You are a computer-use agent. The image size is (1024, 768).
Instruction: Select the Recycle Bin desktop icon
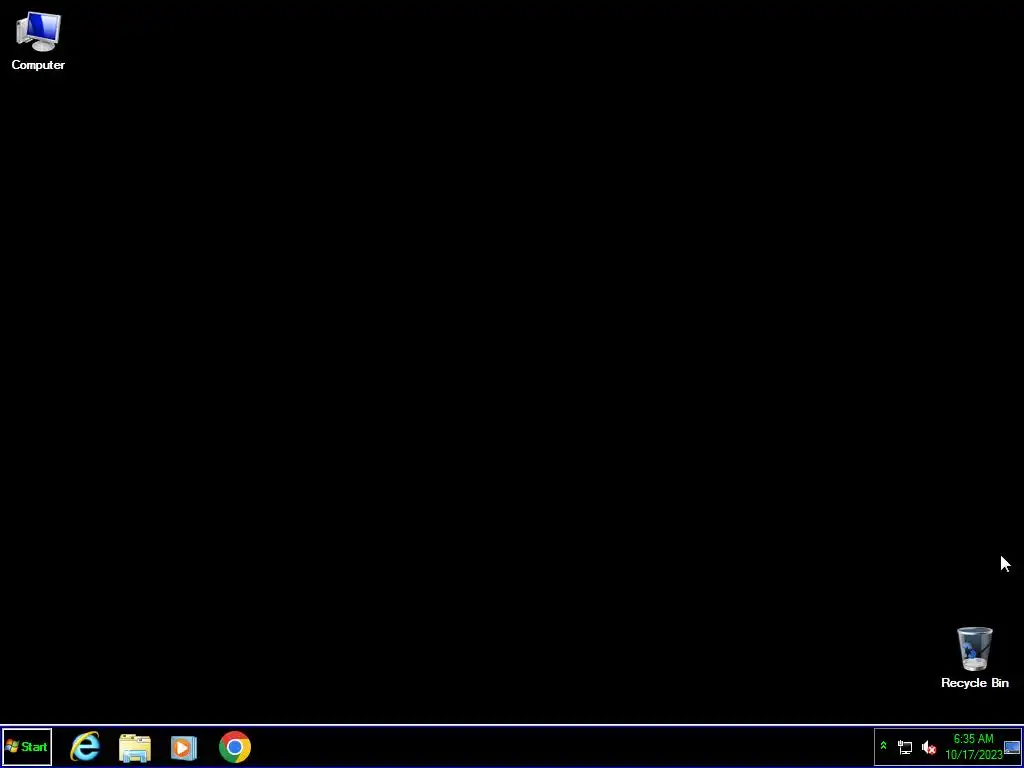click(974, 658)
